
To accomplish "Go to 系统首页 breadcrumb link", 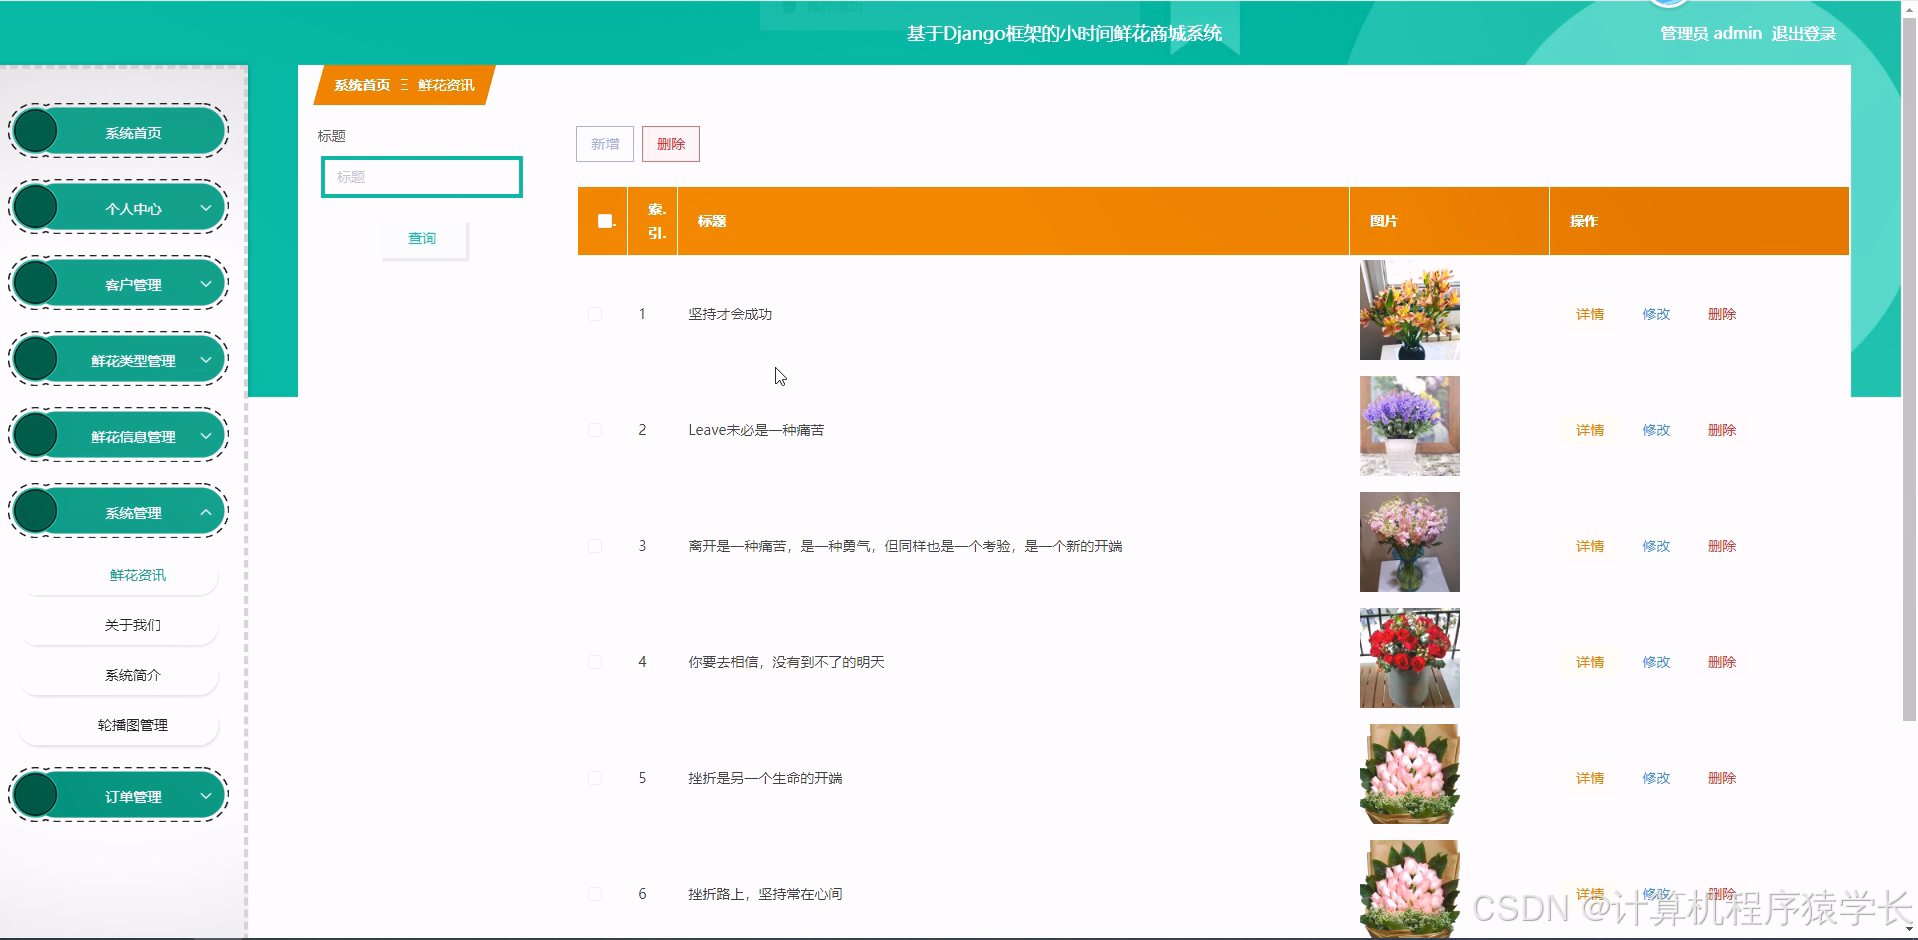I will point(362,85).
